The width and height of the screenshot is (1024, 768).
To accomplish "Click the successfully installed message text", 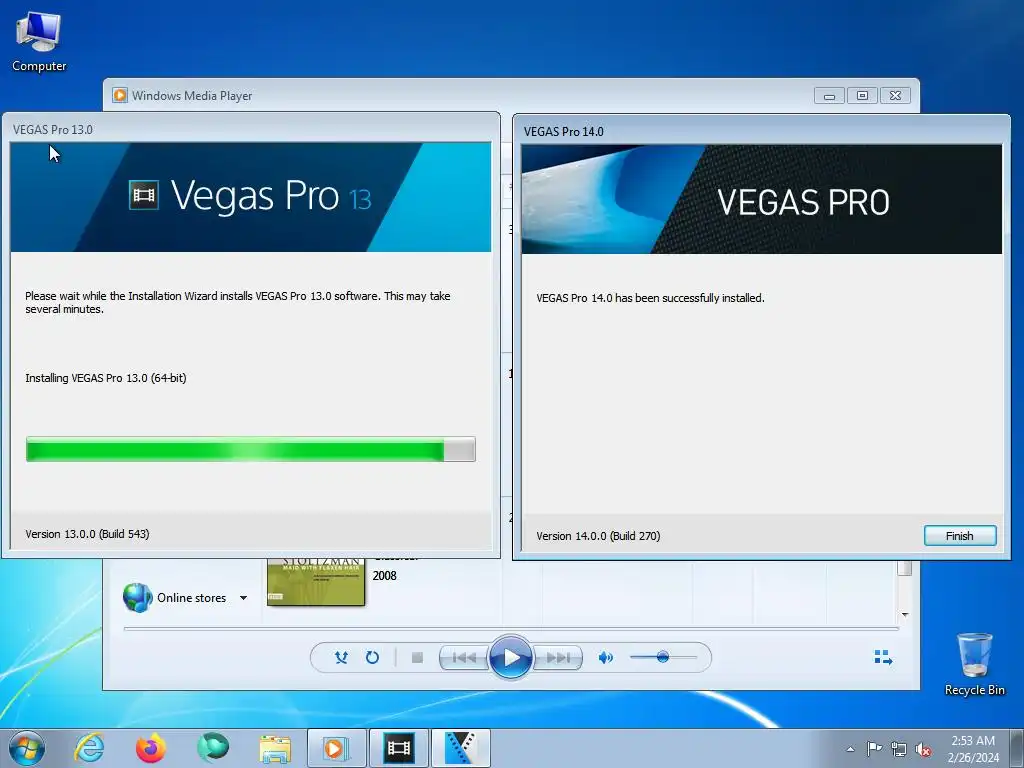I will coord(650,298).
